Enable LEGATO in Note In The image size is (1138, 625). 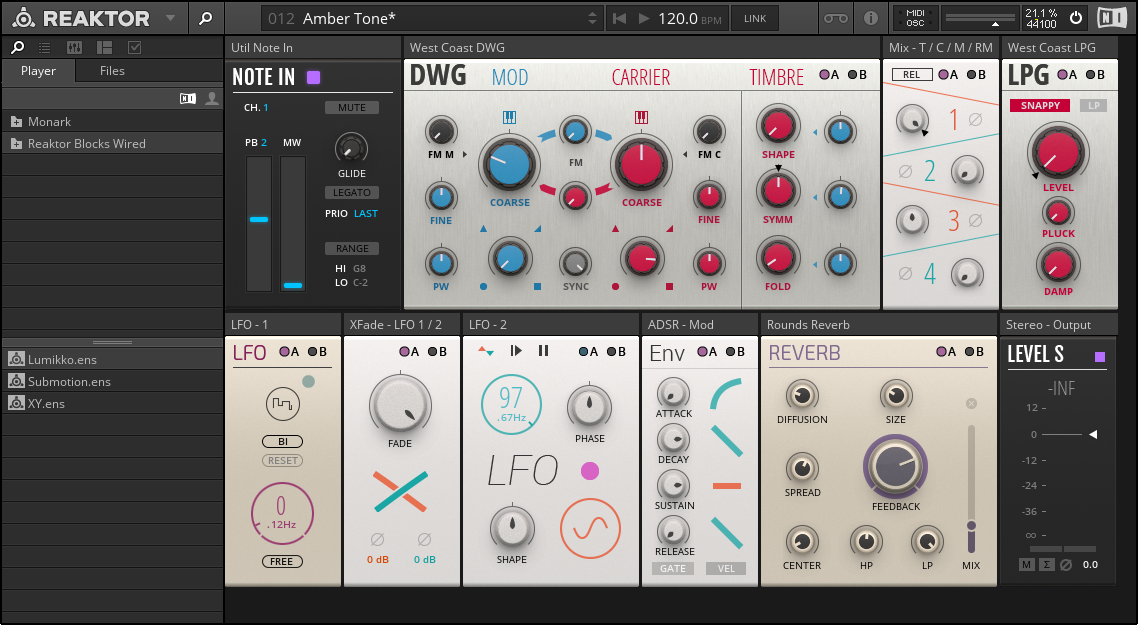coord(352,192)
